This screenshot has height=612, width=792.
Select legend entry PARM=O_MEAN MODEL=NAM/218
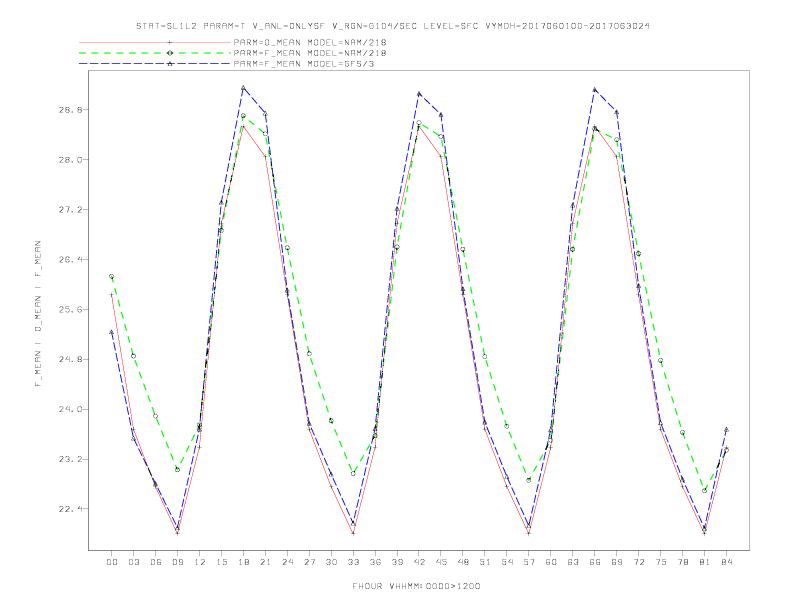(x=310, y=42)
